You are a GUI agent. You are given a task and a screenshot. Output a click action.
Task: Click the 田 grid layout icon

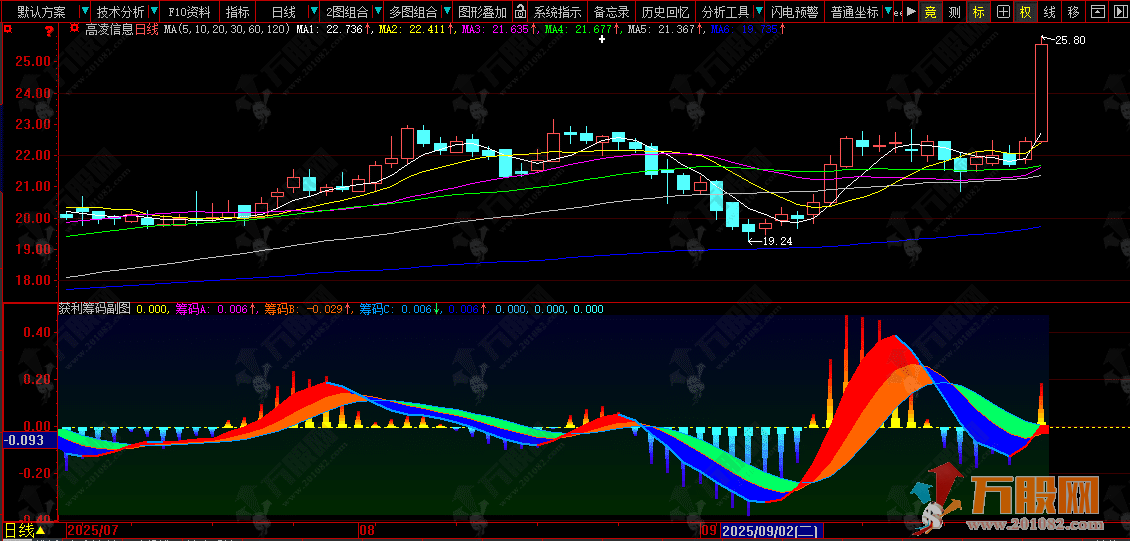click(x=1003, y=12)
